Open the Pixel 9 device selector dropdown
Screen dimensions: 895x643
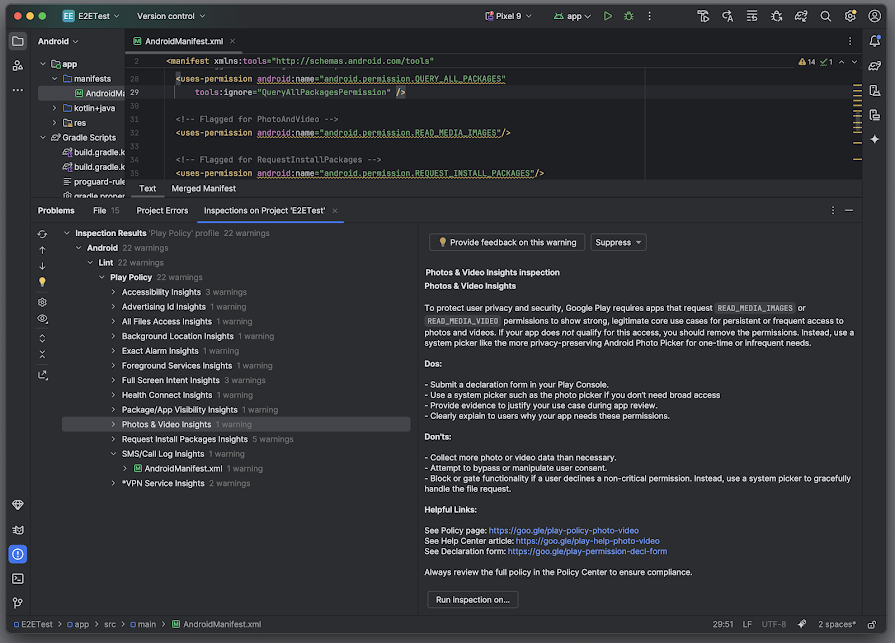508,16
